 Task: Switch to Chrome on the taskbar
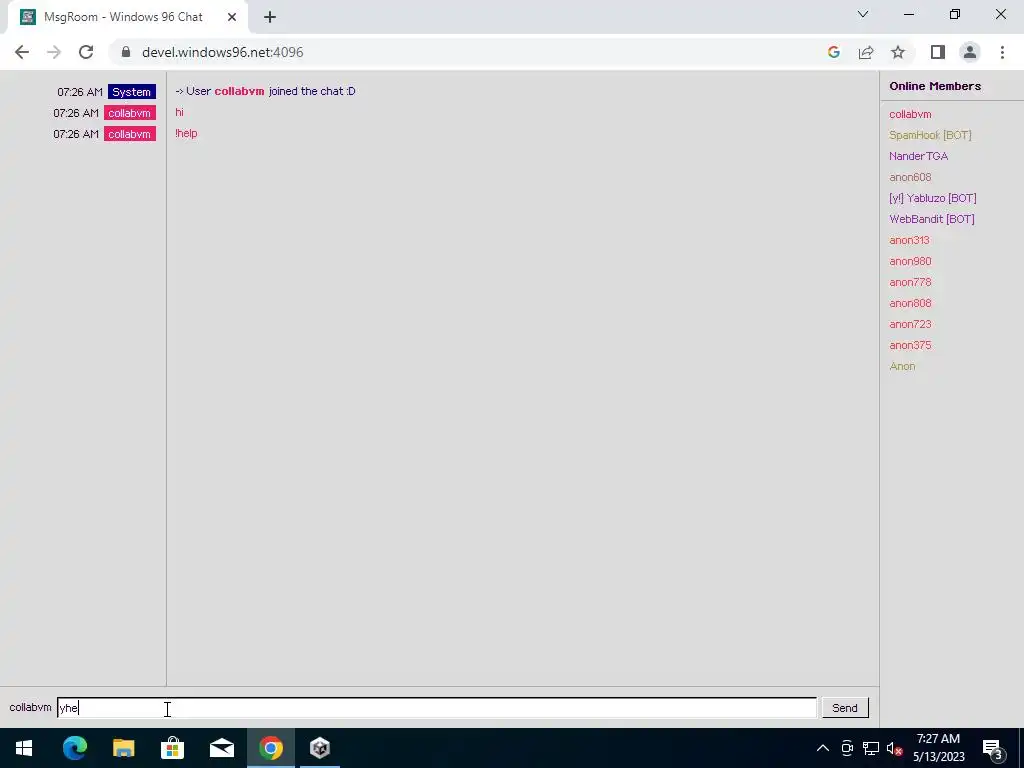pyautogui.click(x=270, y=748)
